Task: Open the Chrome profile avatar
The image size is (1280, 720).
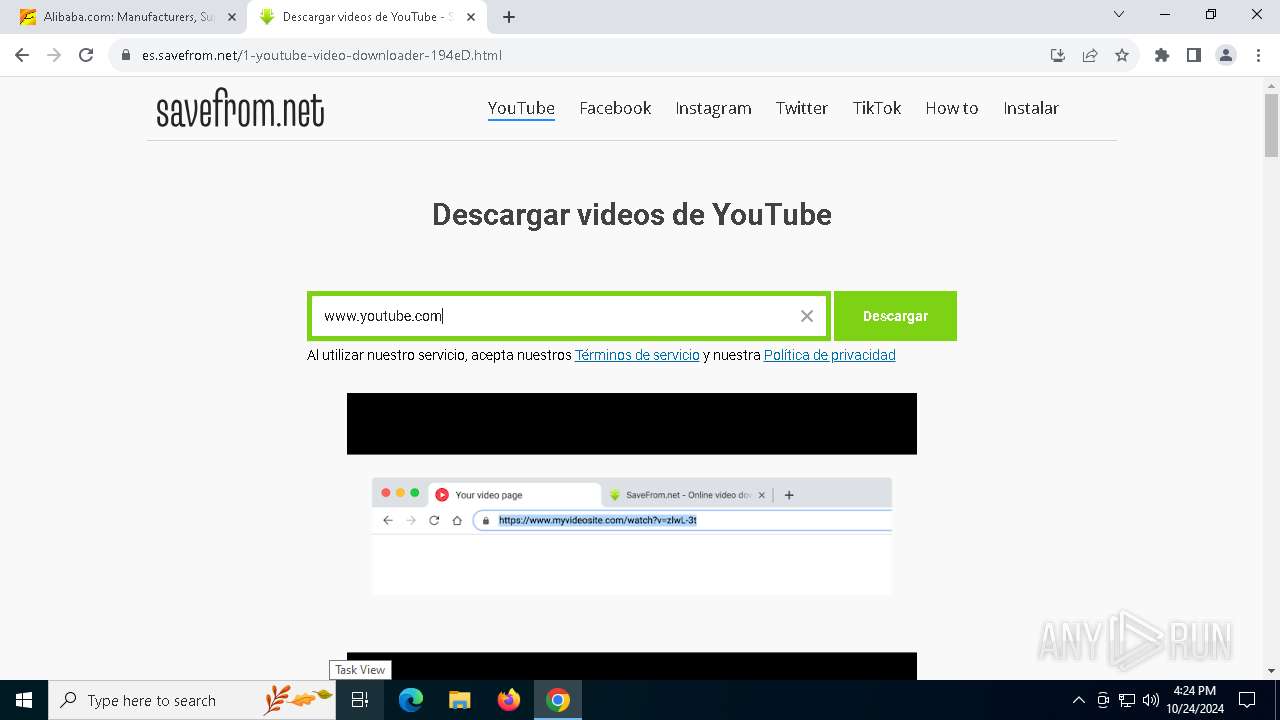Action: point(1226,55)
